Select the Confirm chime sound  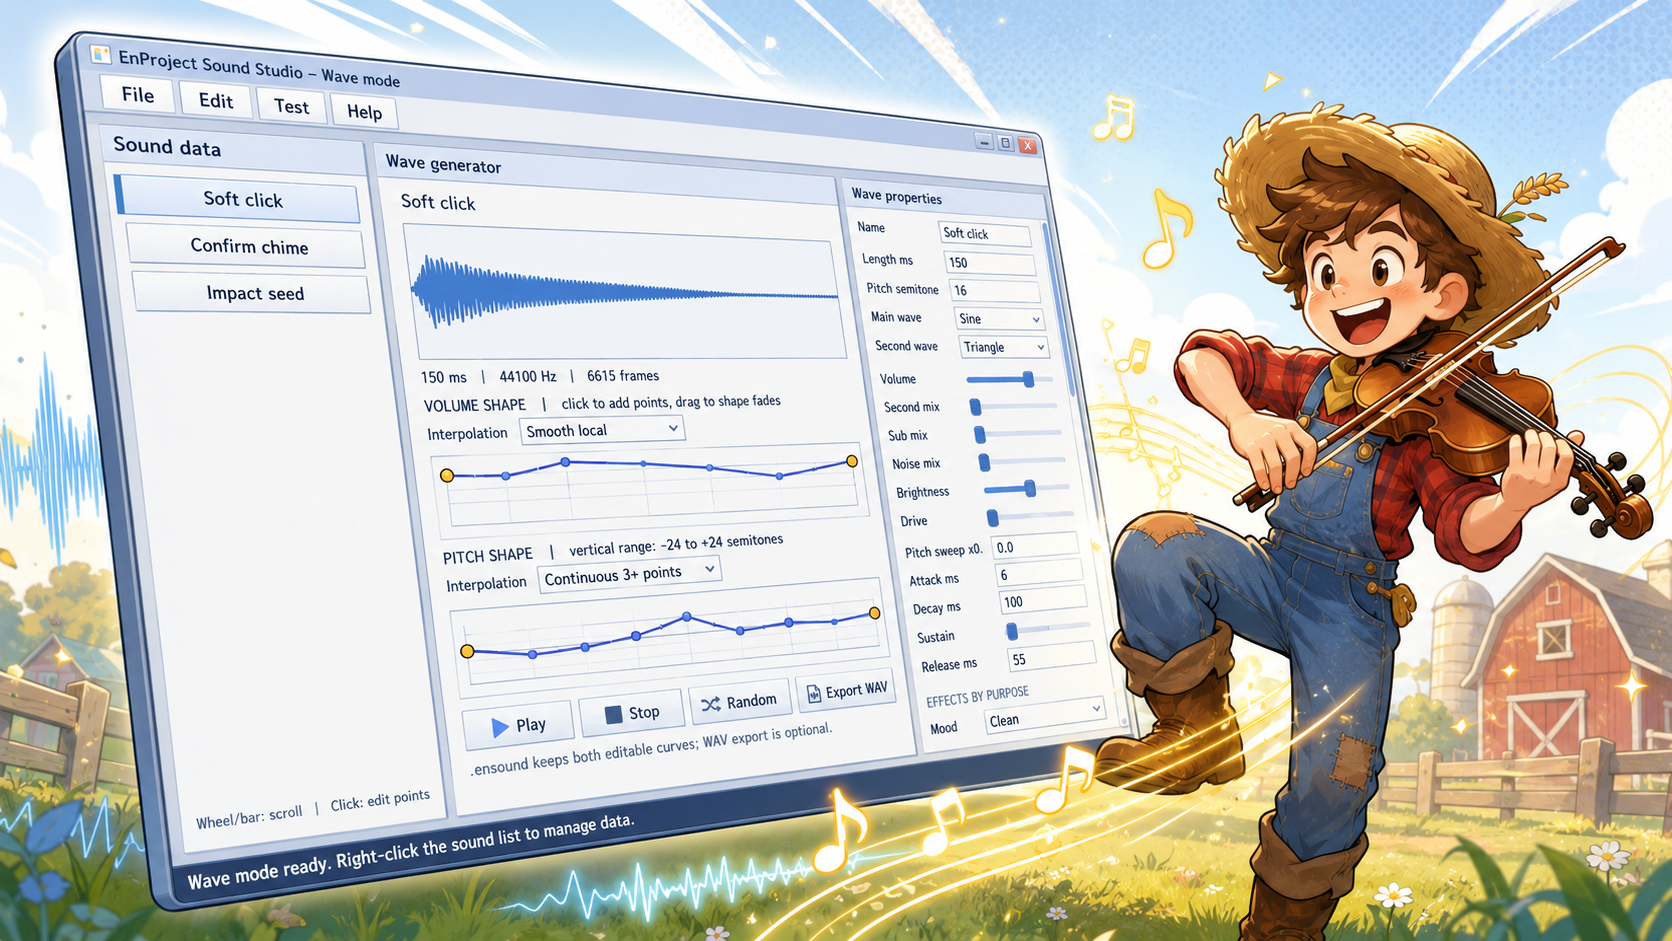246,246
